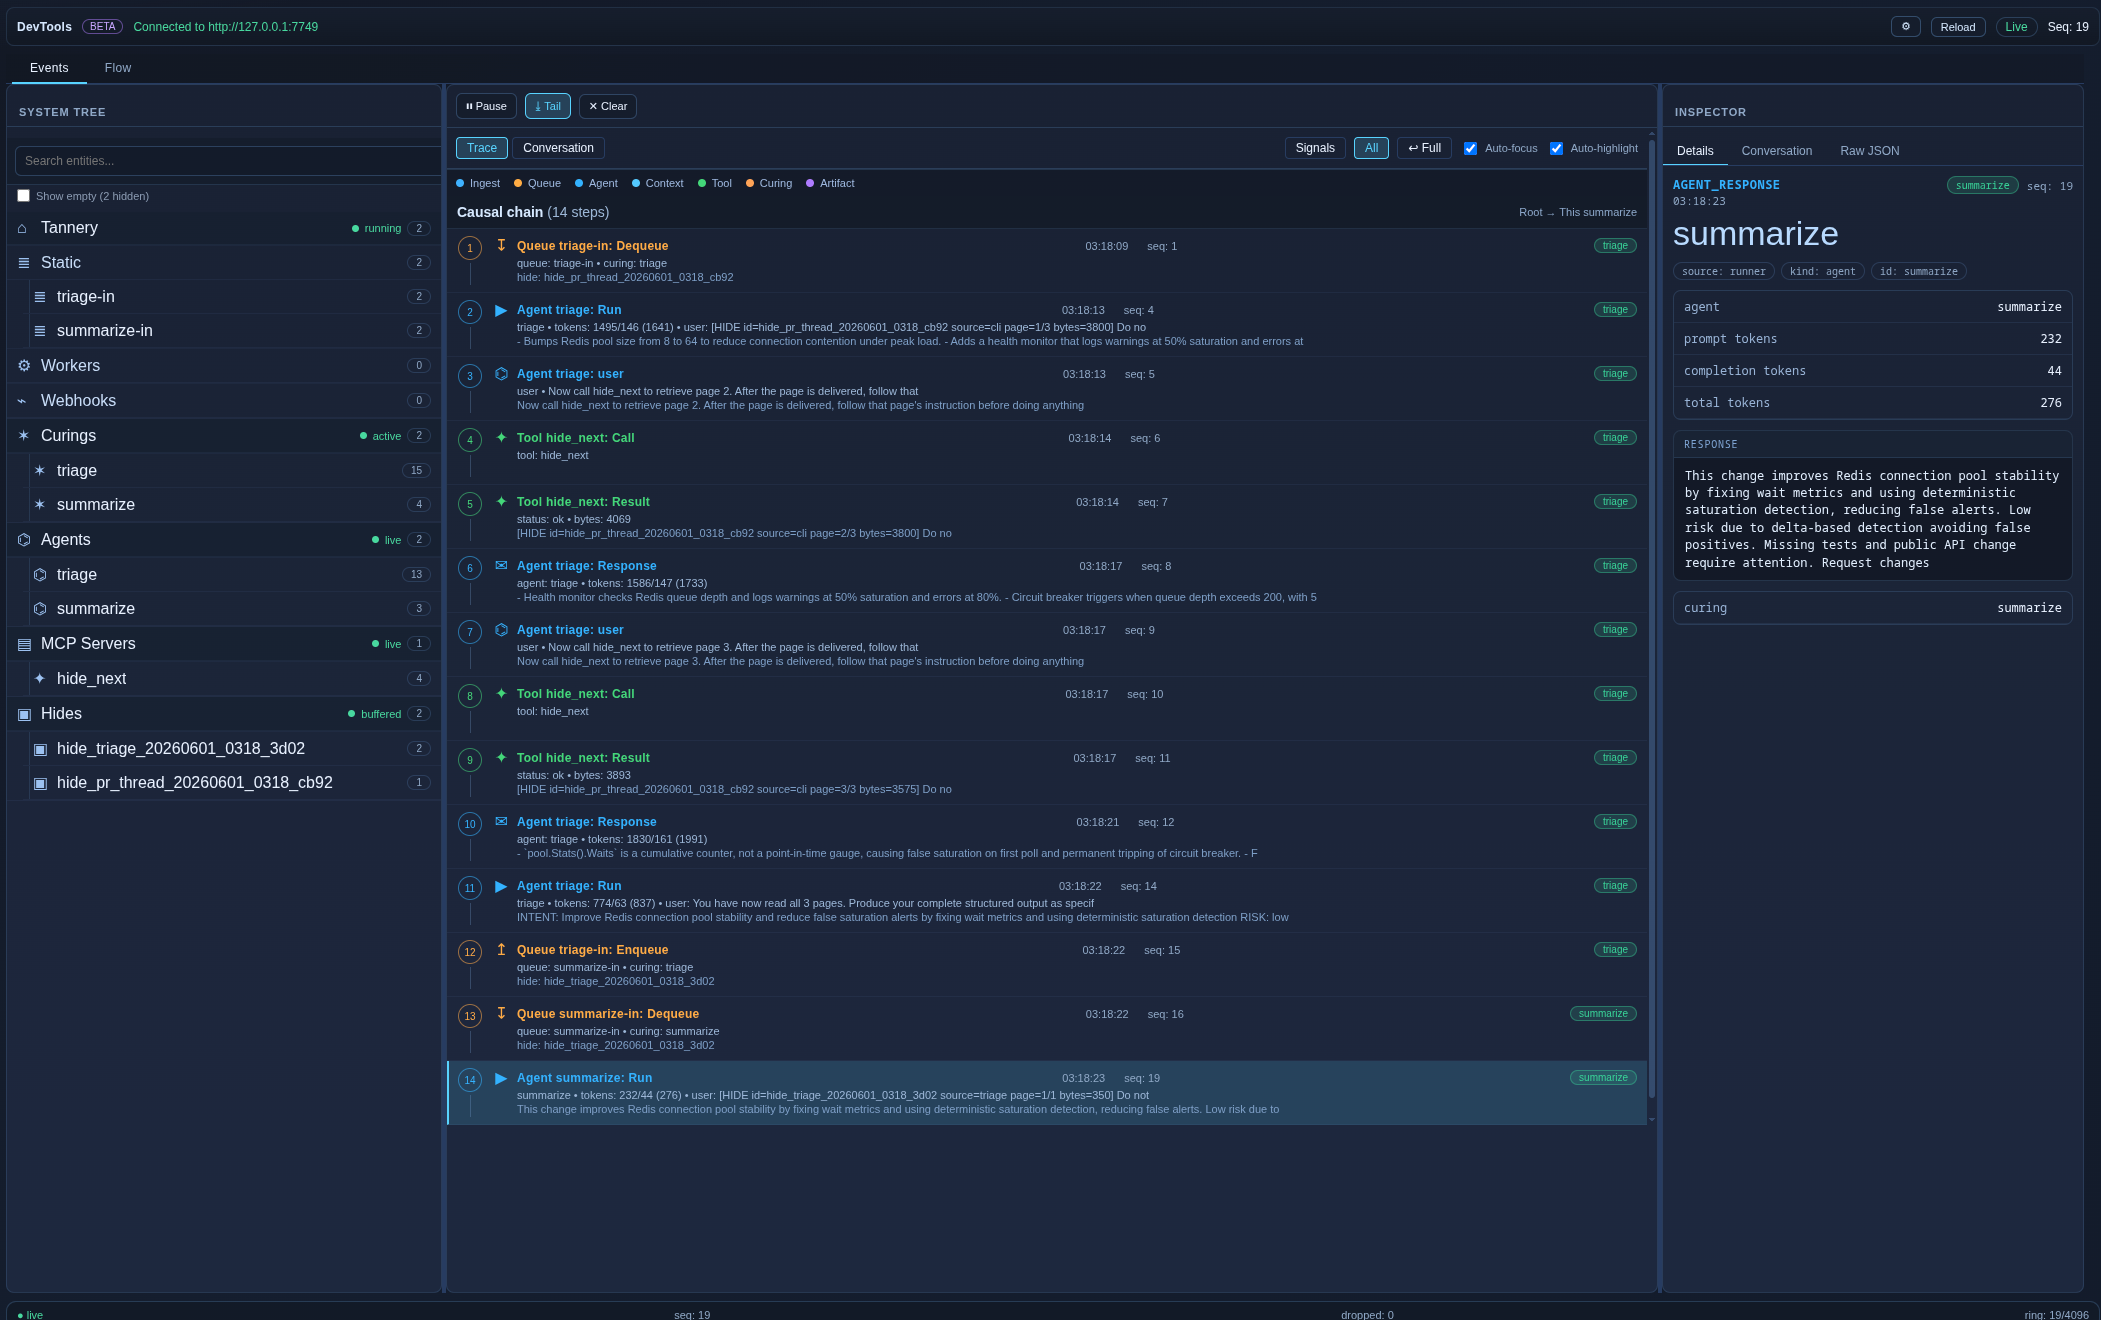Select the Signals filter toggle
Screen dimensions: 2101x1320
(1315, 148)
